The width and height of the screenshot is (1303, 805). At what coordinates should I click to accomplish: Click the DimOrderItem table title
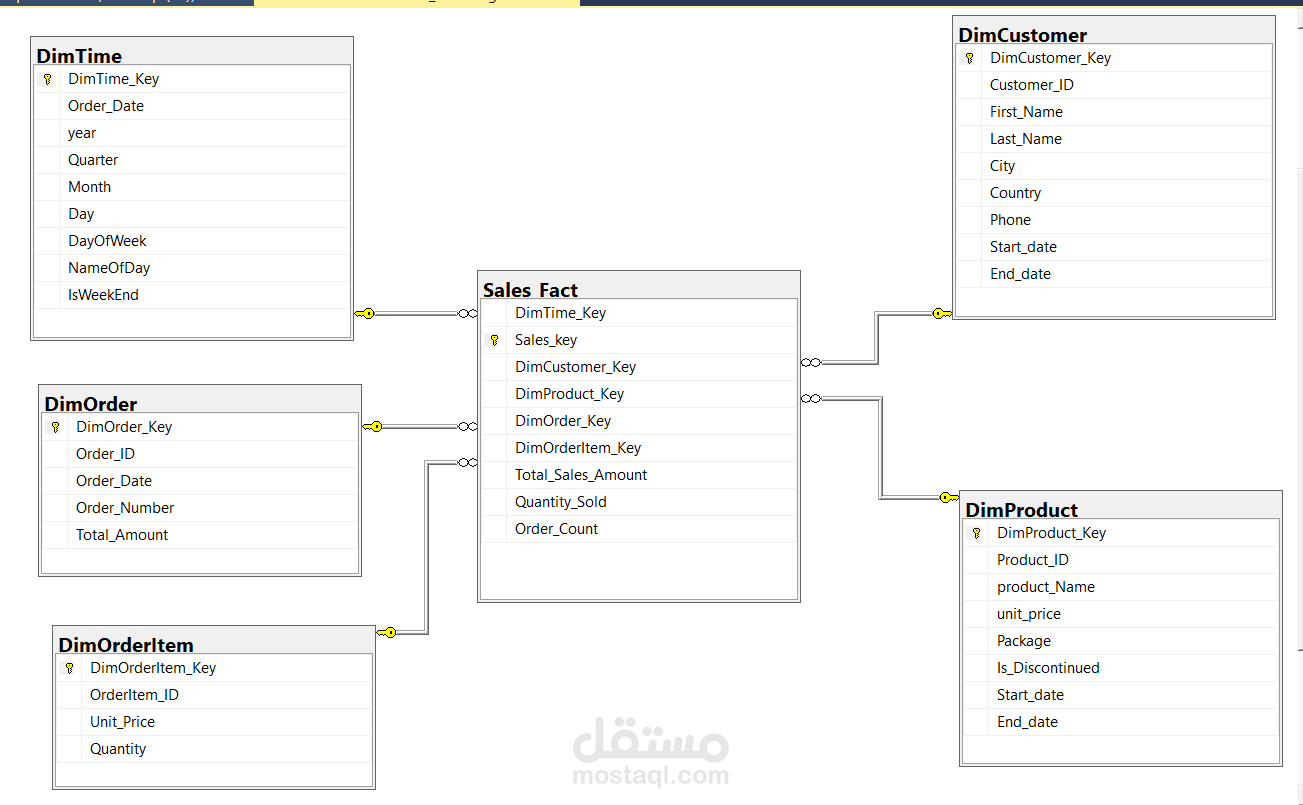click(x=126, y=645)
